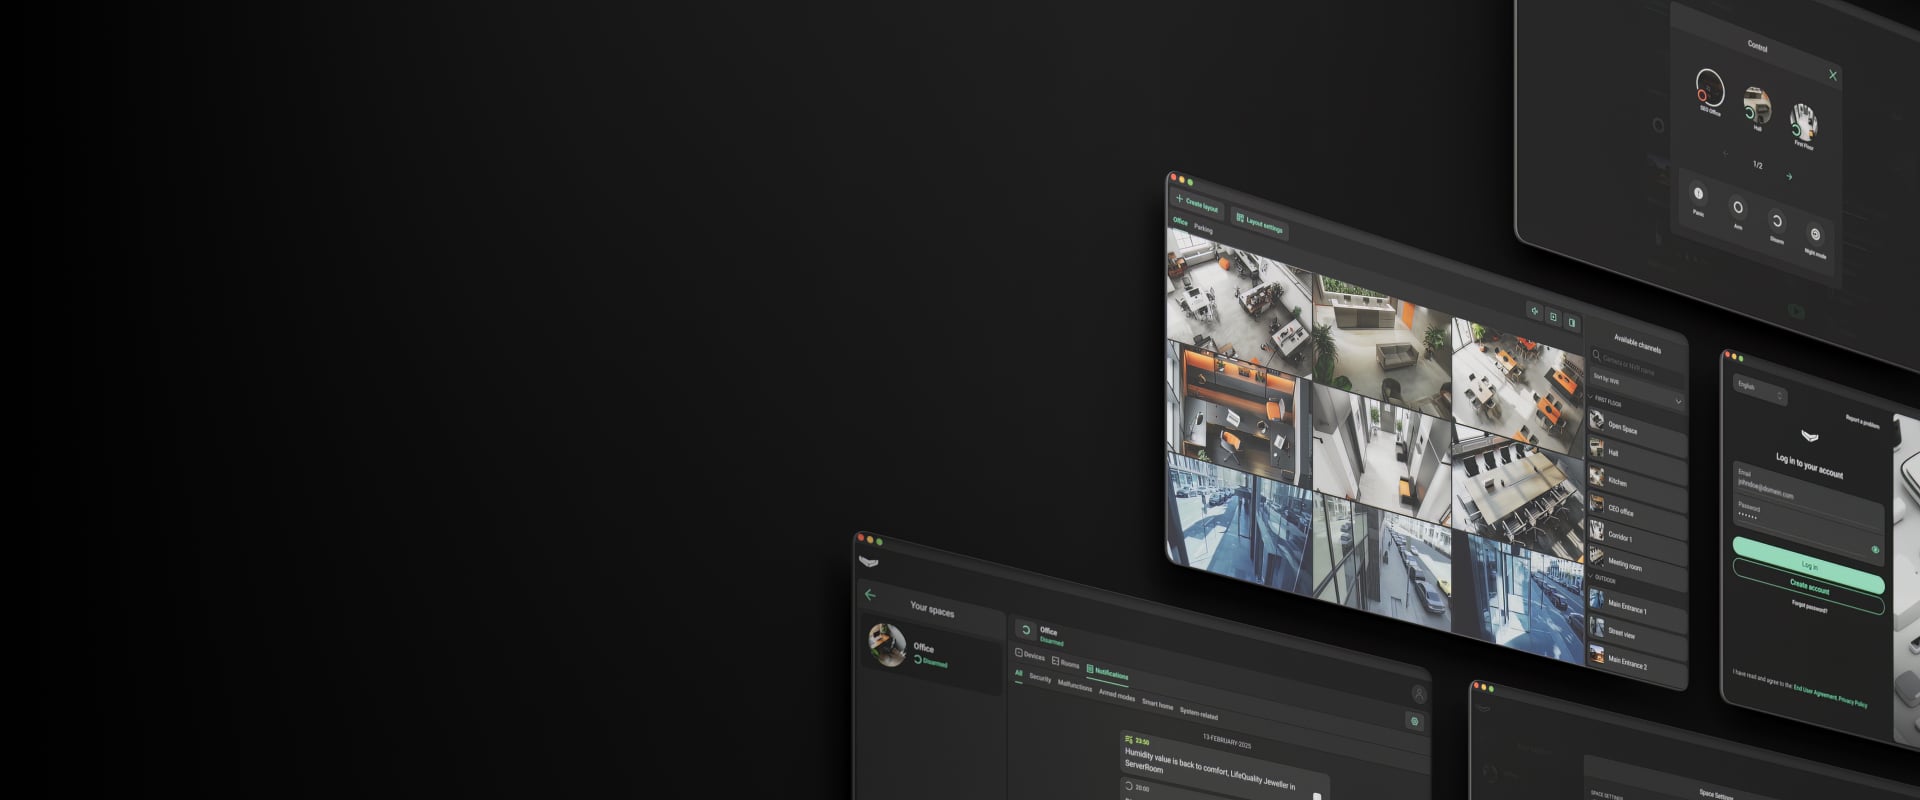Toggle sound icon above video grid
Screen dimensions: 1920x800
(1534, 311)
